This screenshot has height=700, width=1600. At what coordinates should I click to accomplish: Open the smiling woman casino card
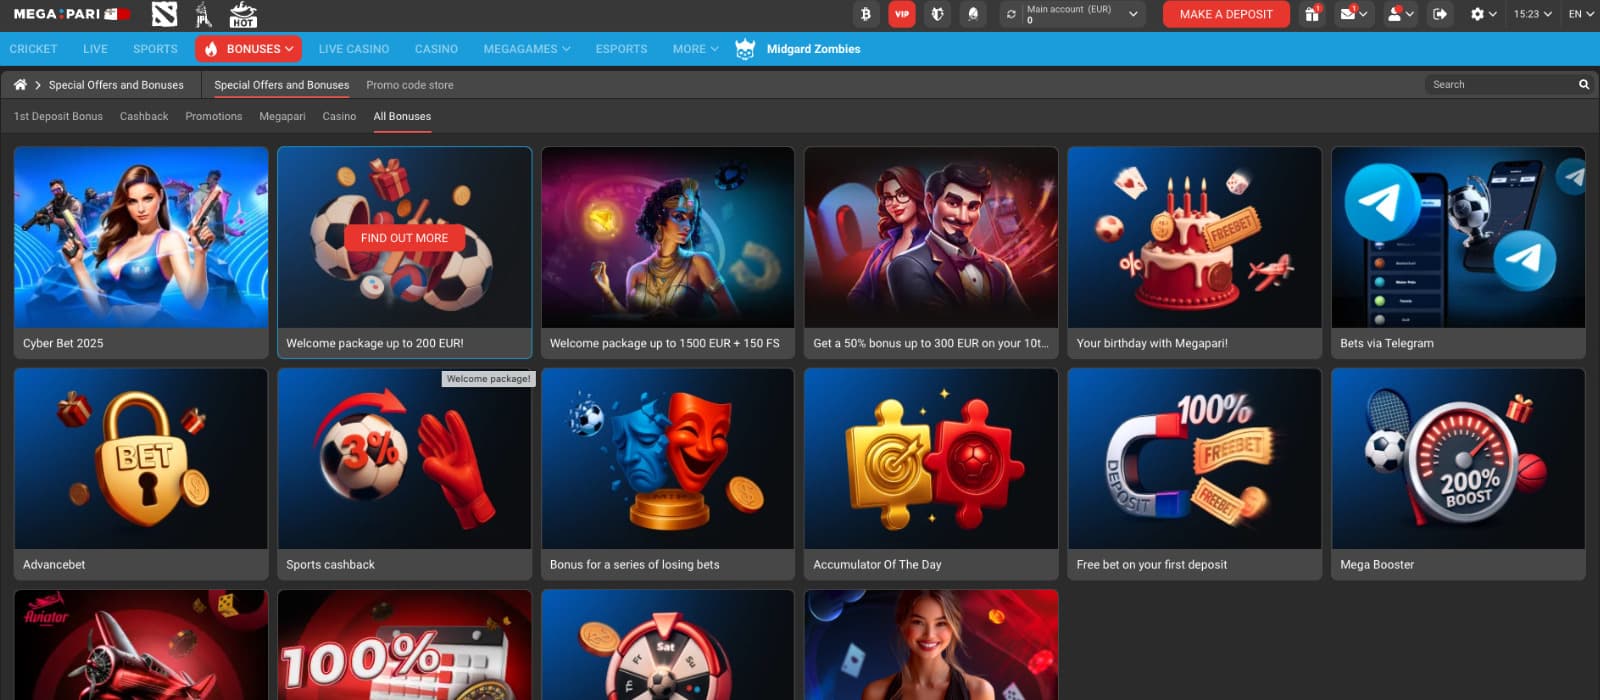(931, 645)
